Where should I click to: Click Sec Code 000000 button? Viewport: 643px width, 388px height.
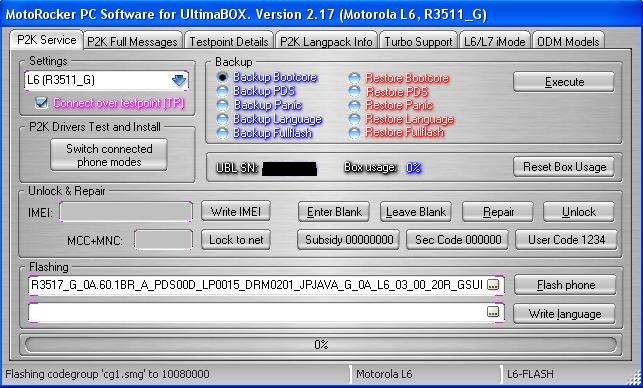click(457, 240)
